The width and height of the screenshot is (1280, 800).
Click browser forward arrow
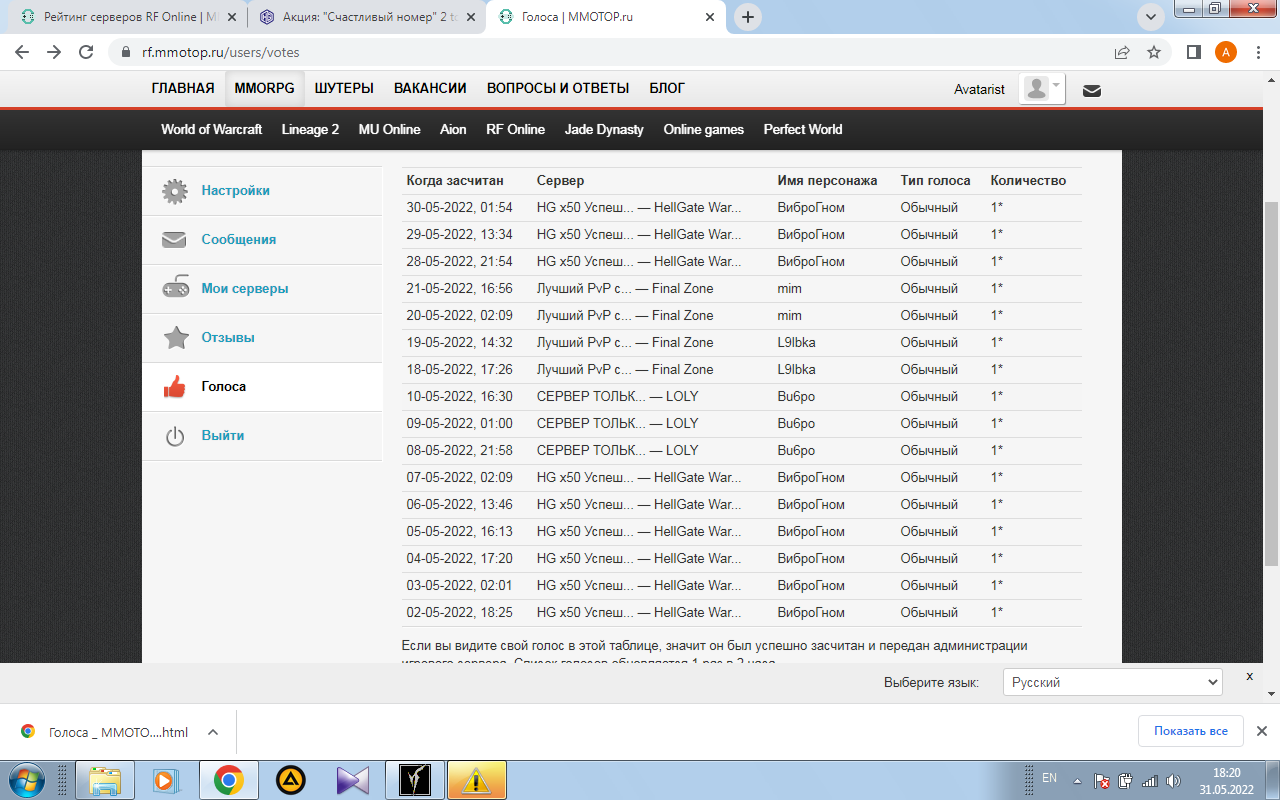[54, 52]
